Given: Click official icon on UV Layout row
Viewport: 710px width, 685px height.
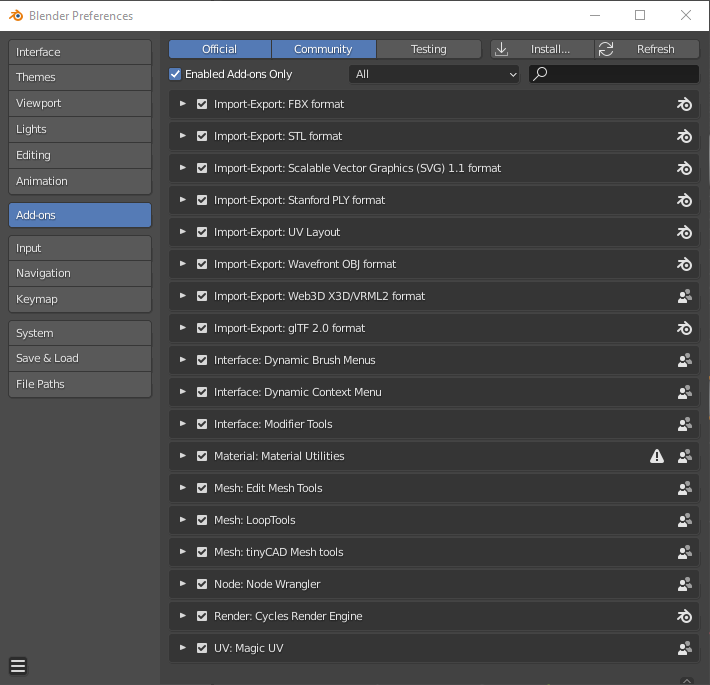Looking at the screenshot, I should click(x=684, y=232).
